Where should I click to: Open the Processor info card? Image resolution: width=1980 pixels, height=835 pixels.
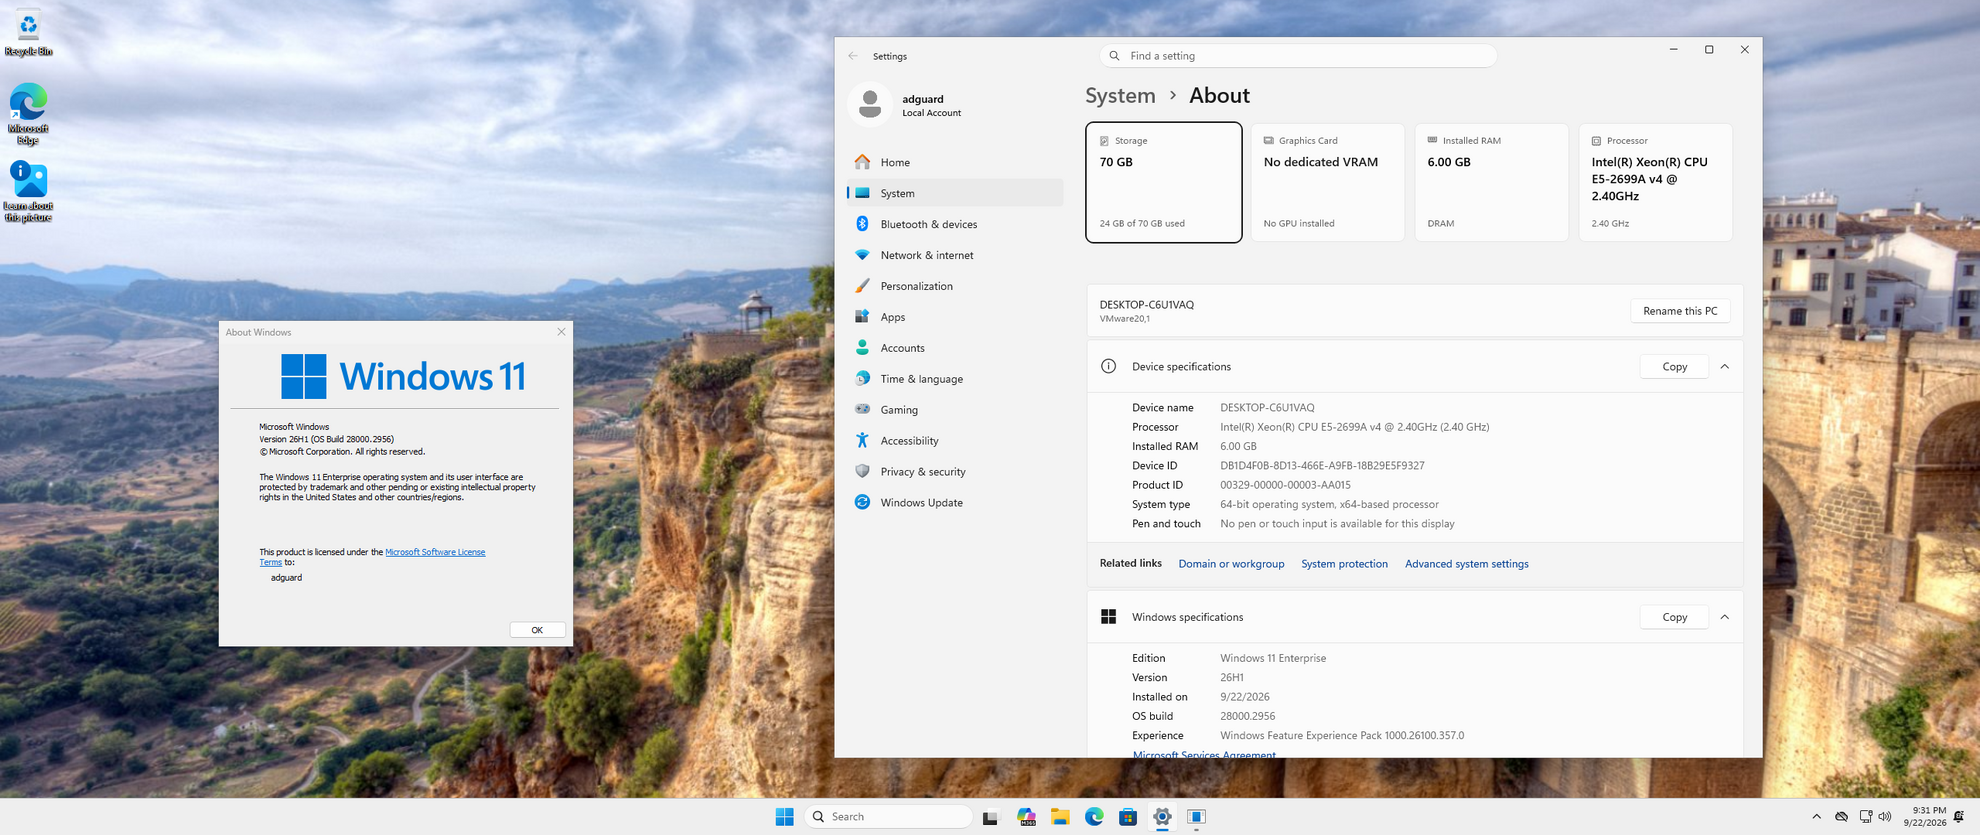coord(1655,182)
